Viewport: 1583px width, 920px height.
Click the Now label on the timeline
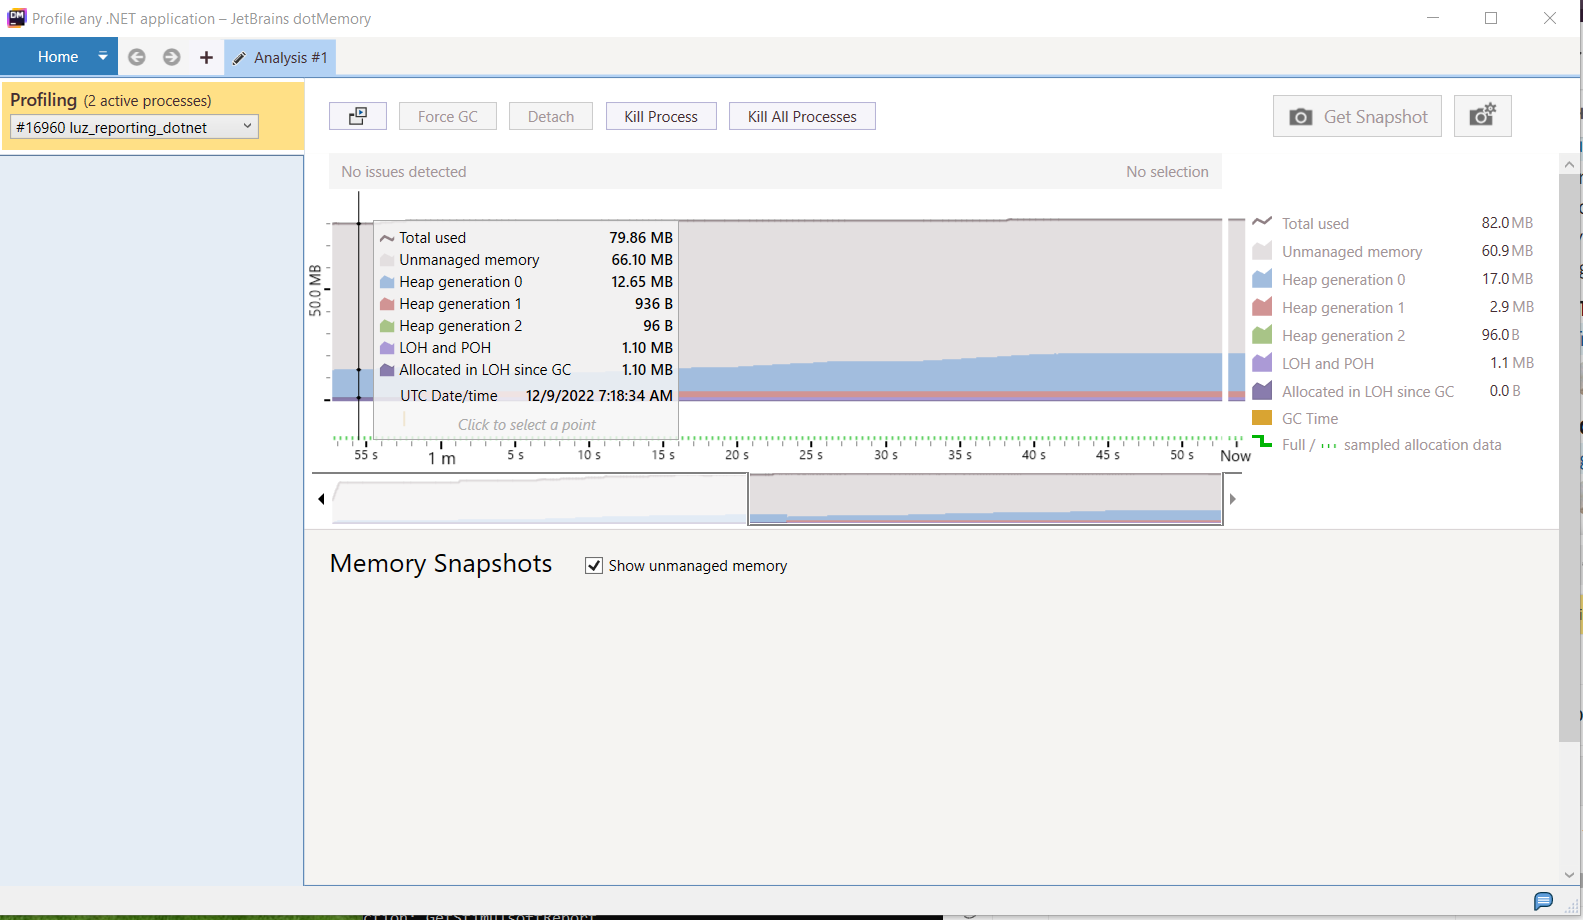tap(1235, 456)
